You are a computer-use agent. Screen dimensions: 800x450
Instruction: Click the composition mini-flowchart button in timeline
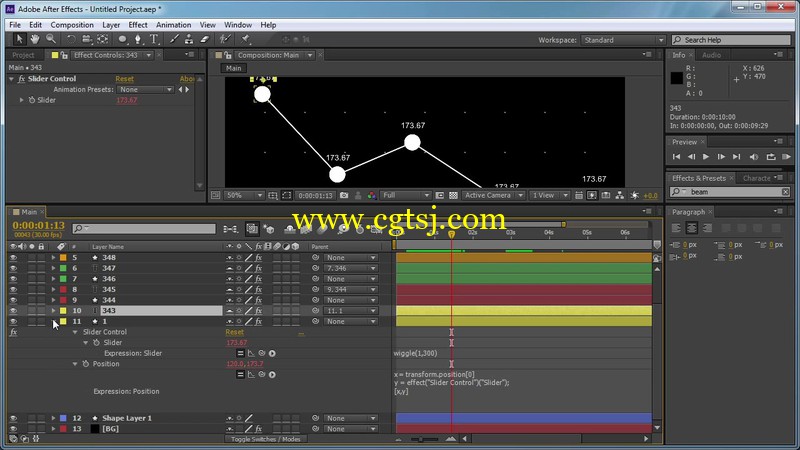pos(231,230)
